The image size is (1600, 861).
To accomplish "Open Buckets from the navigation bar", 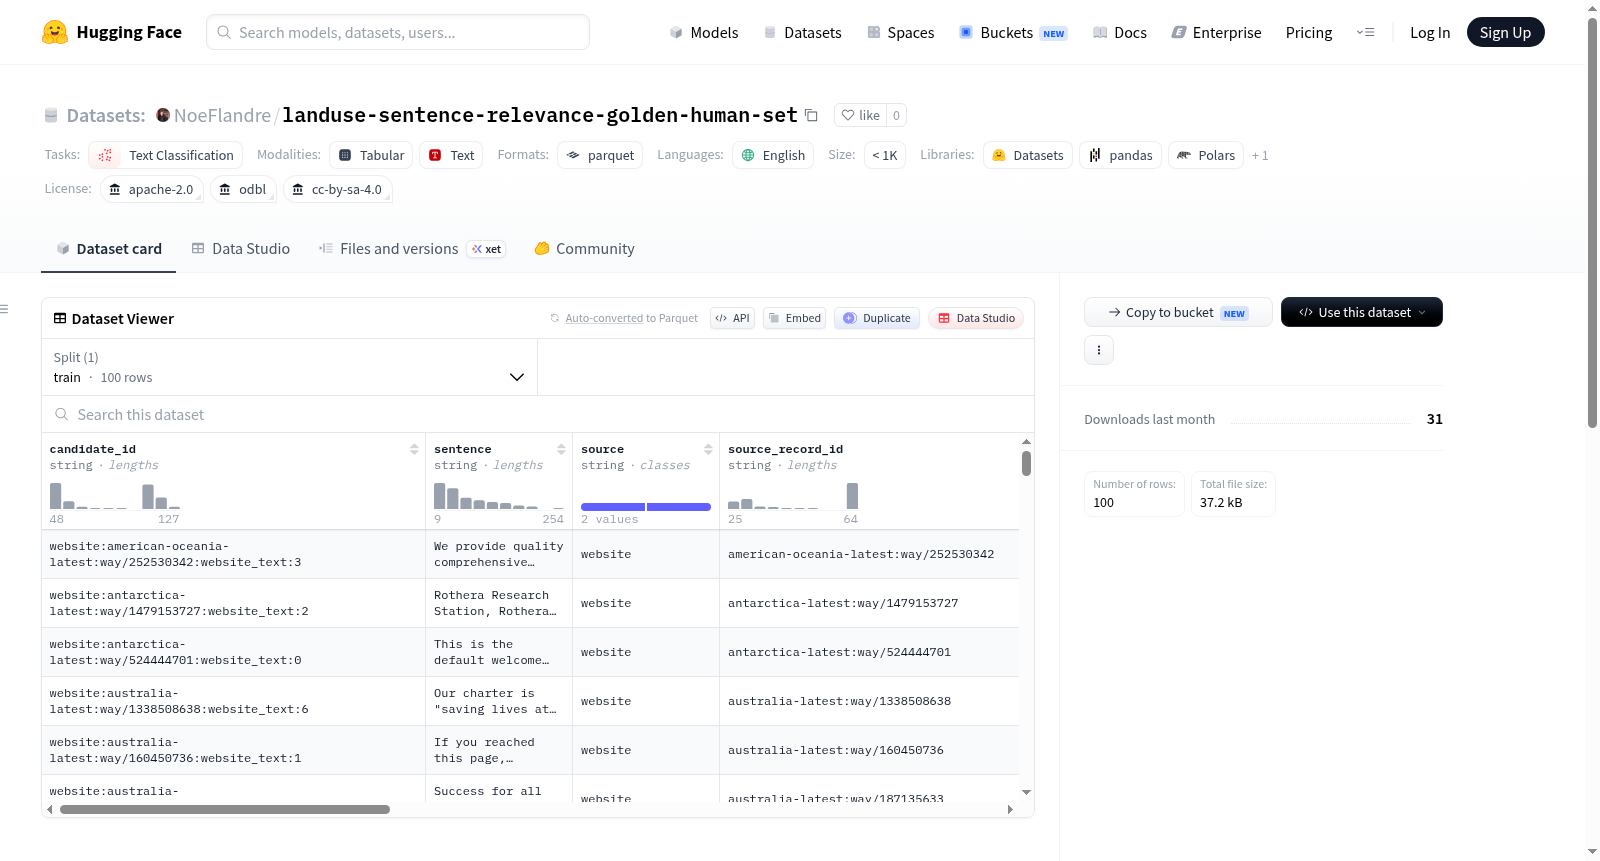I will pyautogui.click(x=1013, y=33).
